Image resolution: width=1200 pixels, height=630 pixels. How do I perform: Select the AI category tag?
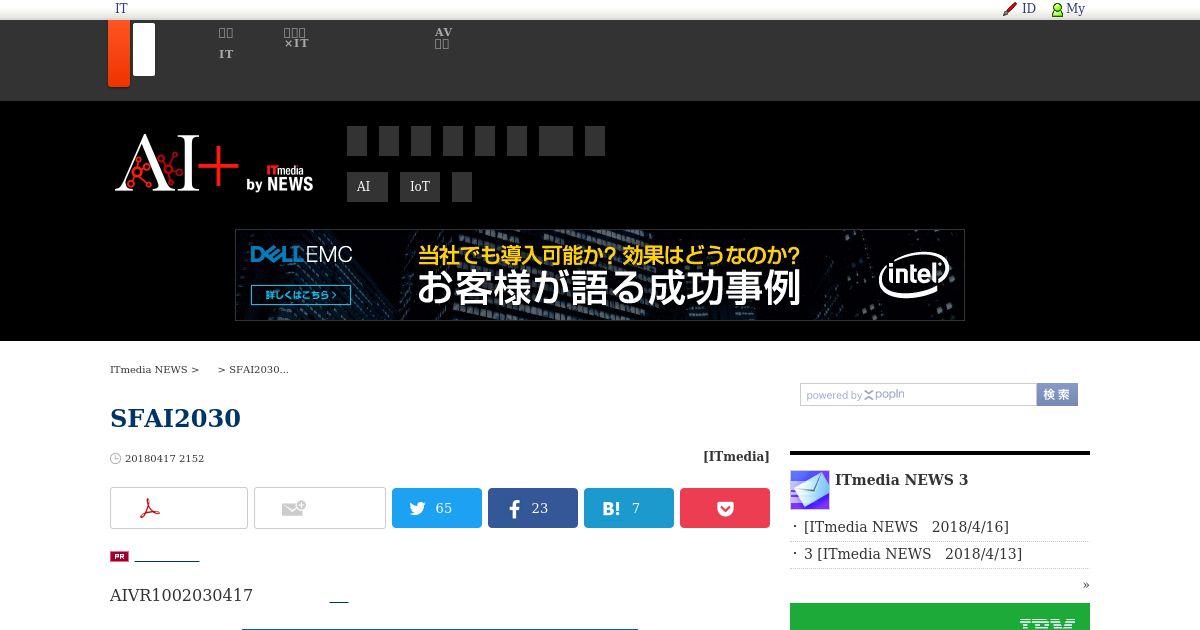(x=367, y=187)
